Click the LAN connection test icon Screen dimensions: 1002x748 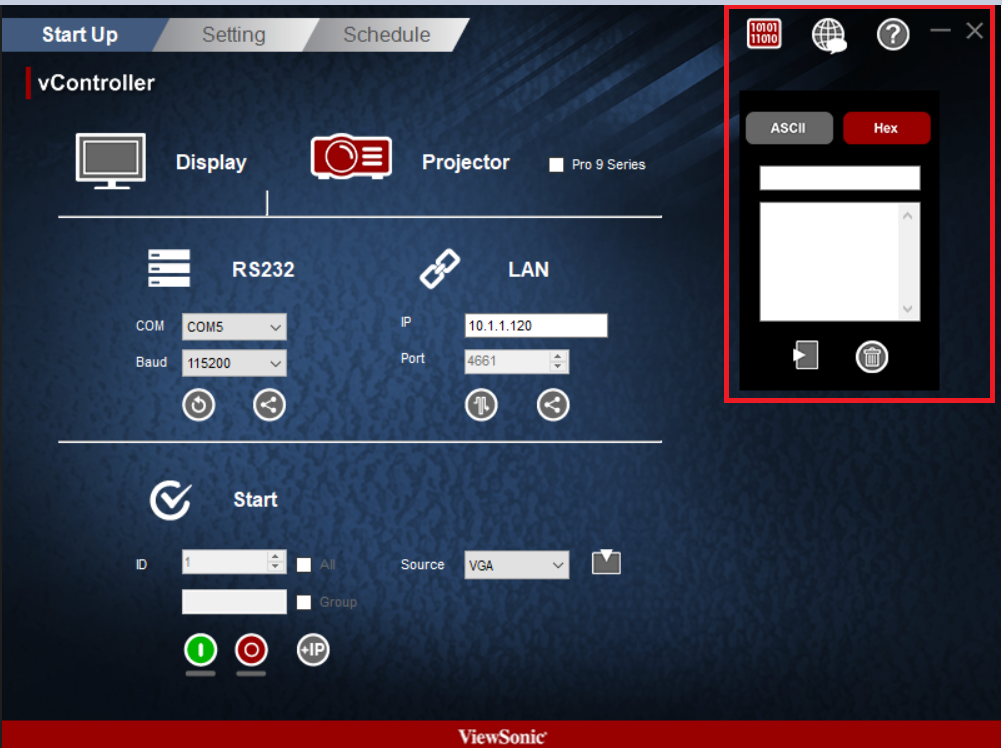[481, 405]
